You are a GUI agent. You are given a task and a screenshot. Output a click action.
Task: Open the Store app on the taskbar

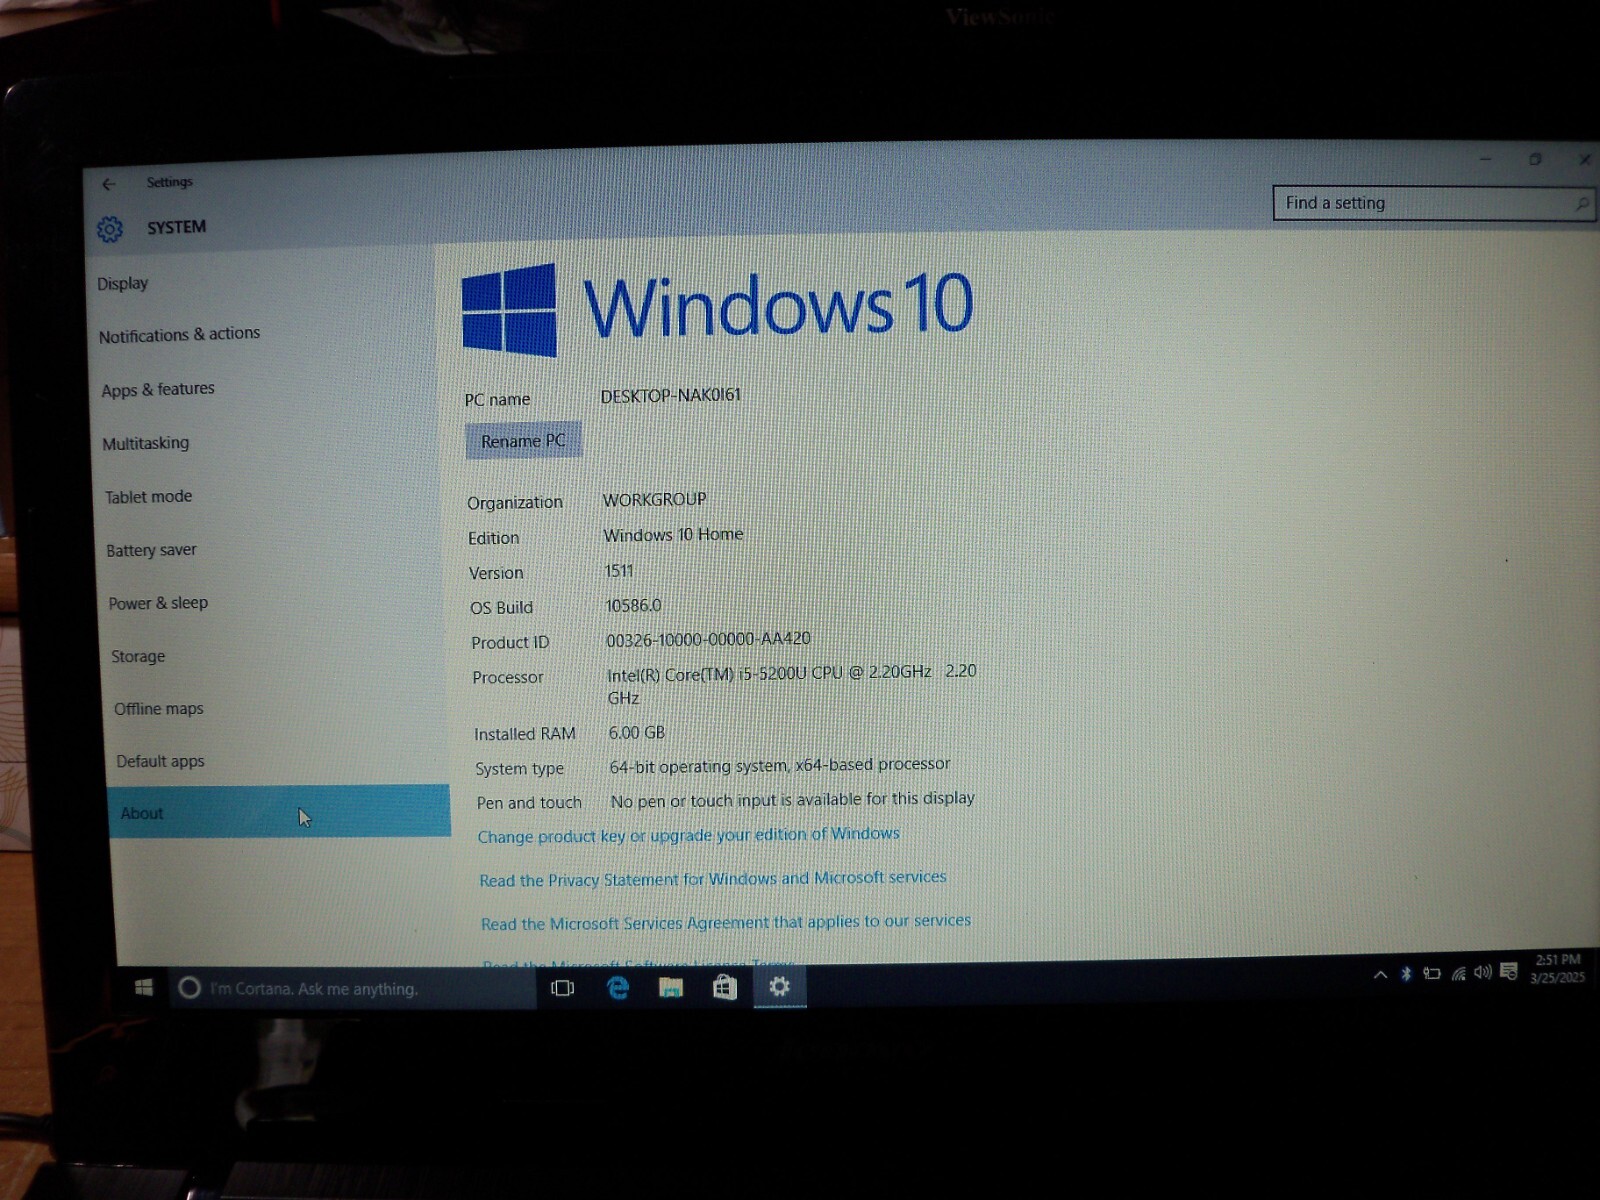(725, 988)
